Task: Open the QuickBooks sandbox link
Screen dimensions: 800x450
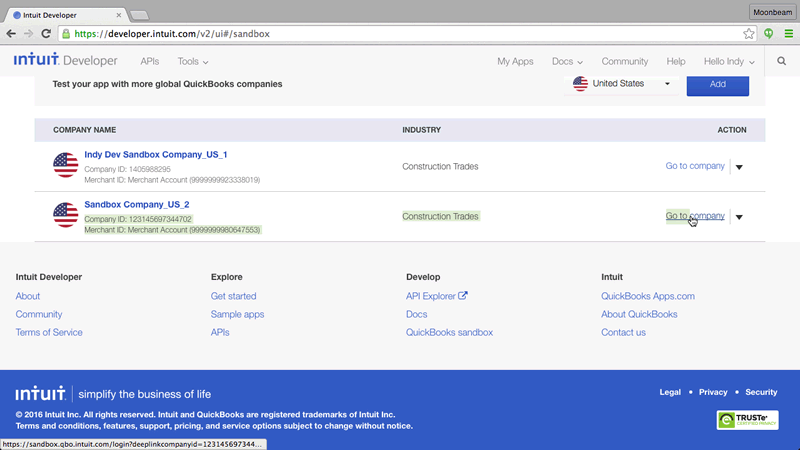Action: pyautogui.click(x=449, y=332)
